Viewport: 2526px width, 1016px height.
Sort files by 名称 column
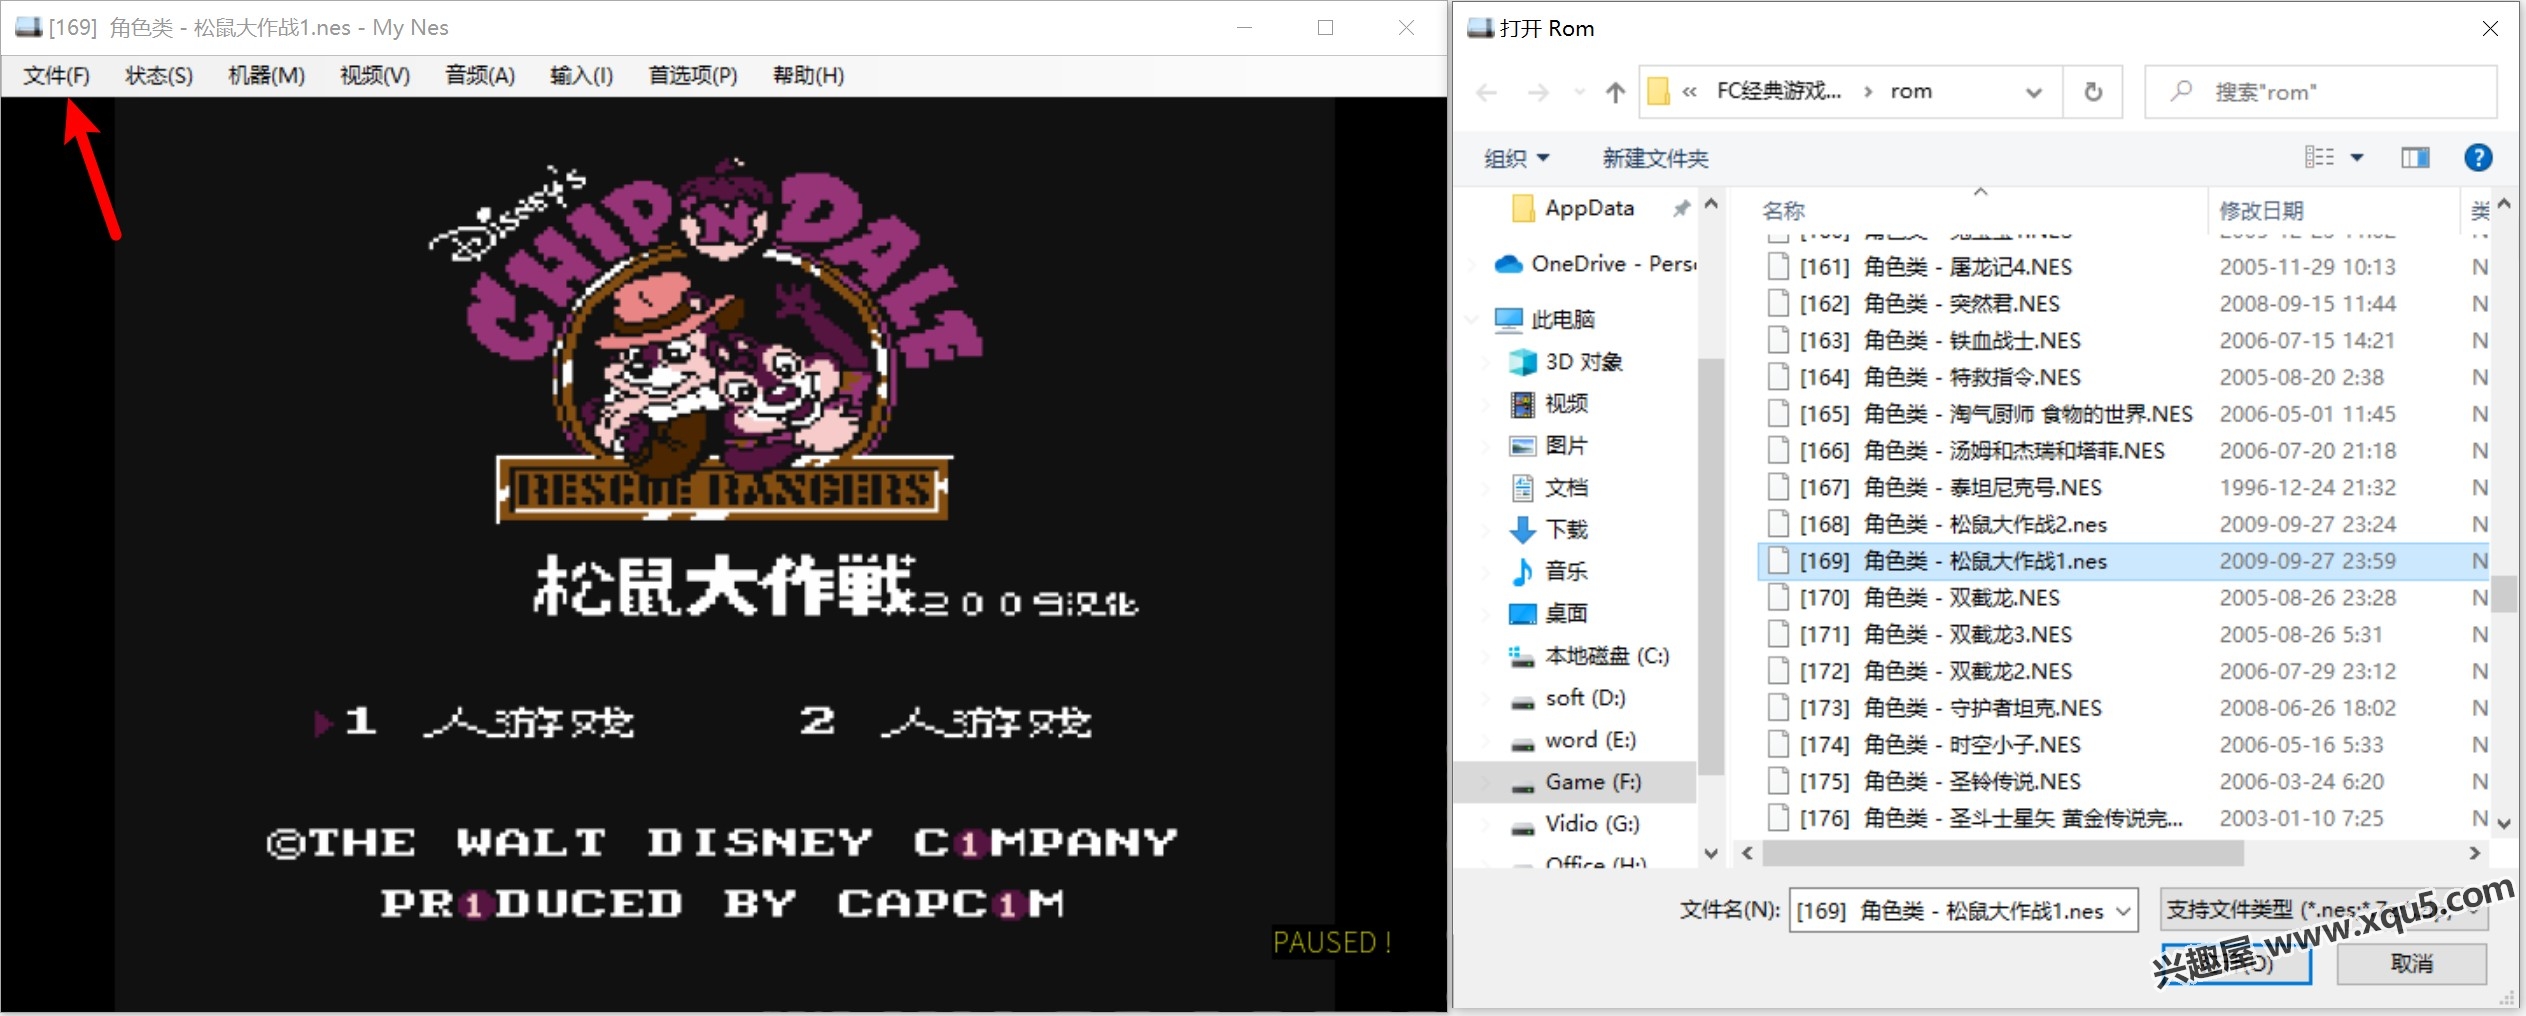(x=1783, y=211)
